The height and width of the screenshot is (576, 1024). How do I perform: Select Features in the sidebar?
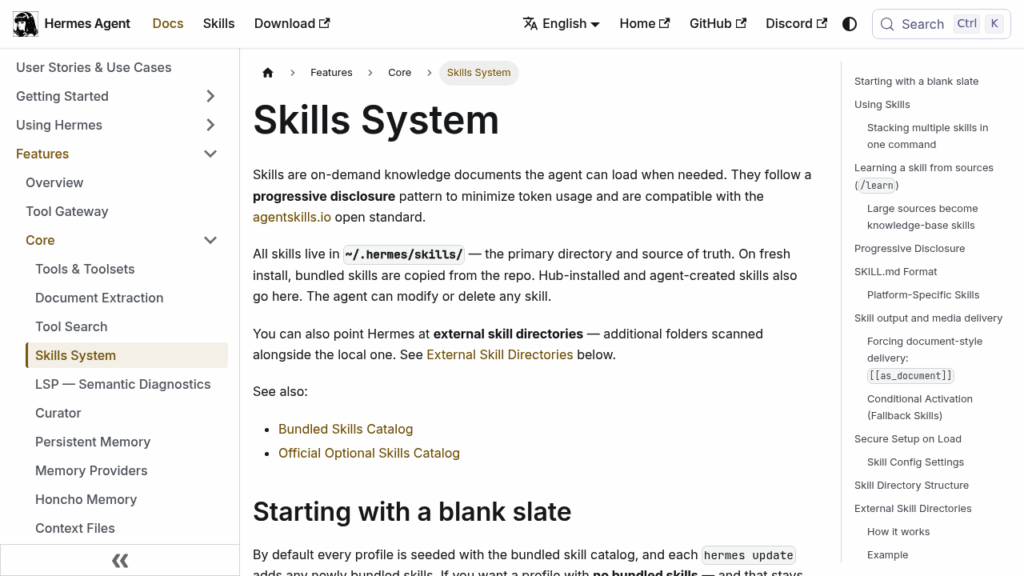(x=42, y=153)
